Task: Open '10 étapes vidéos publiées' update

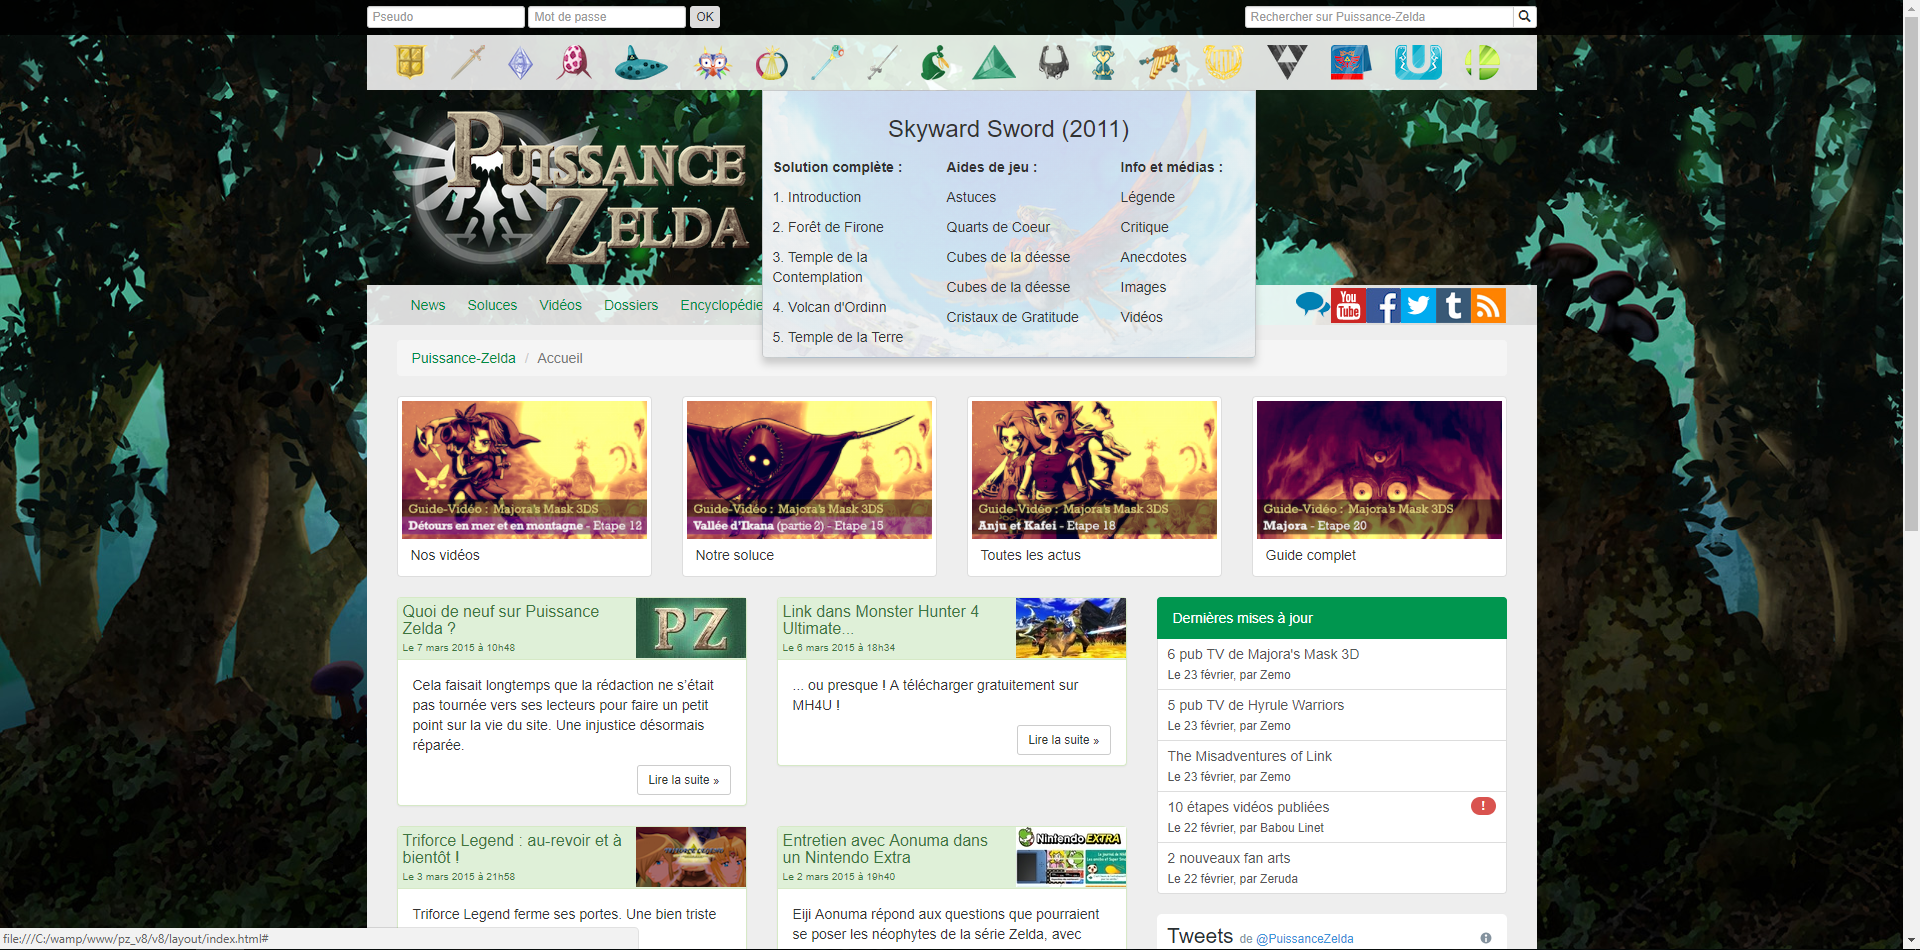Action: tap(1248, 807)
